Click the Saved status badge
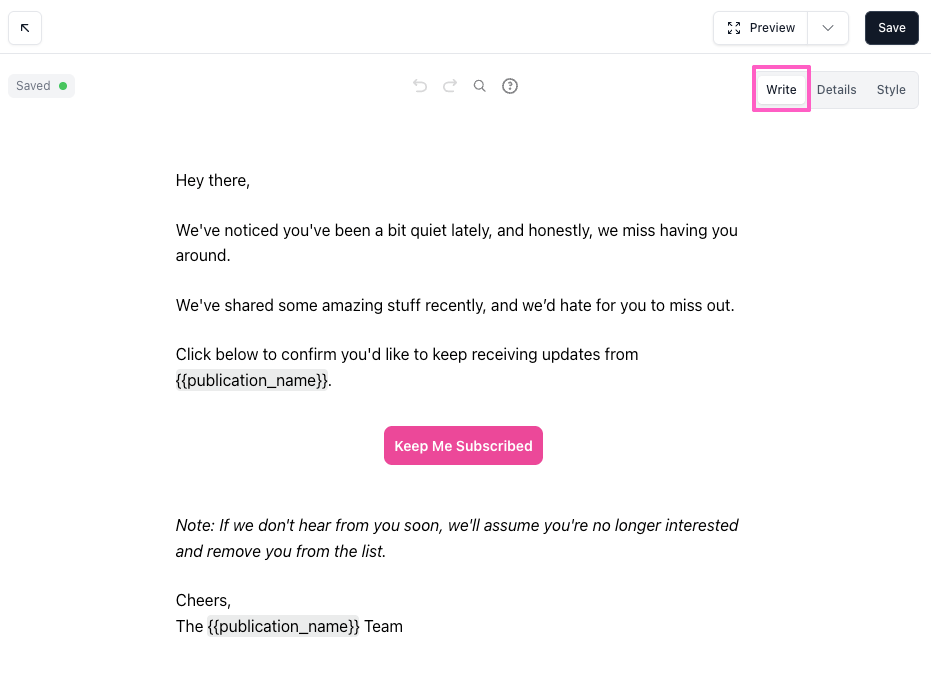 coord(41,86)
